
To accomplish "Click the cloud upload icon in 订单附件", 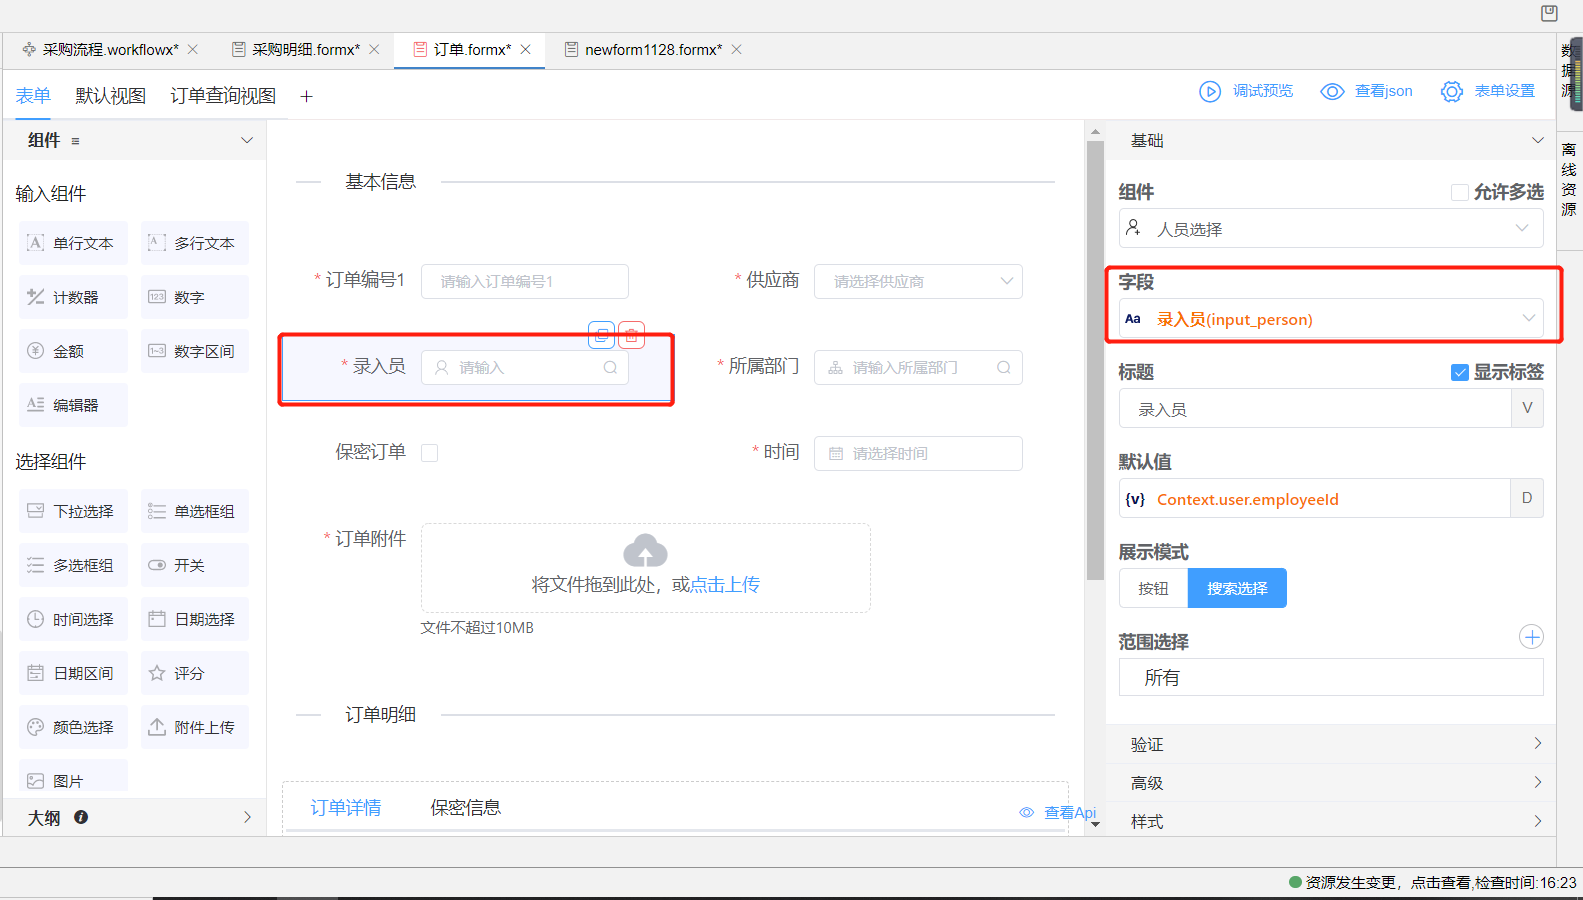I will pos(645,551).
